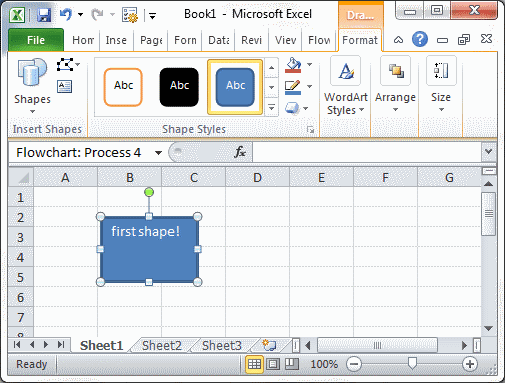Expand the formula bar chevron
Screen dimensions: 505x383
point(489,152)
